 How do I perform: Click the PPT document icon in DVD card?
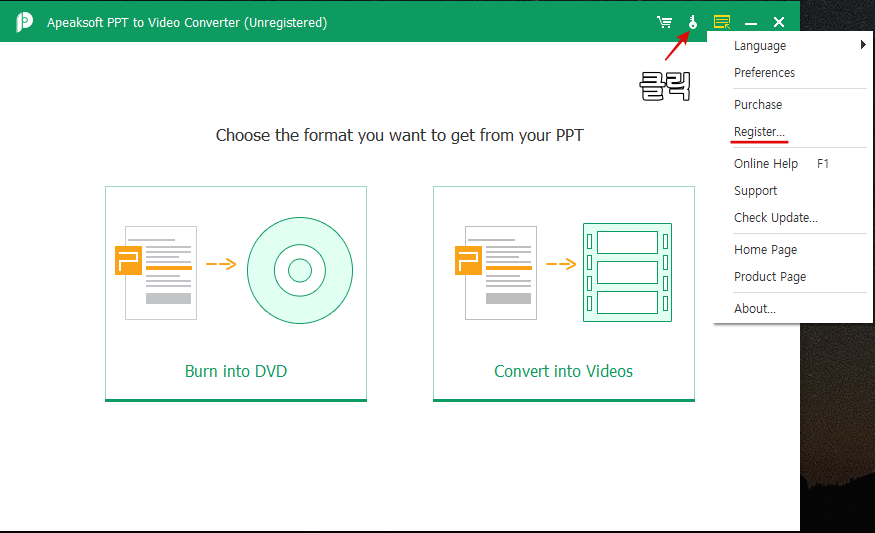pos(156,272)
